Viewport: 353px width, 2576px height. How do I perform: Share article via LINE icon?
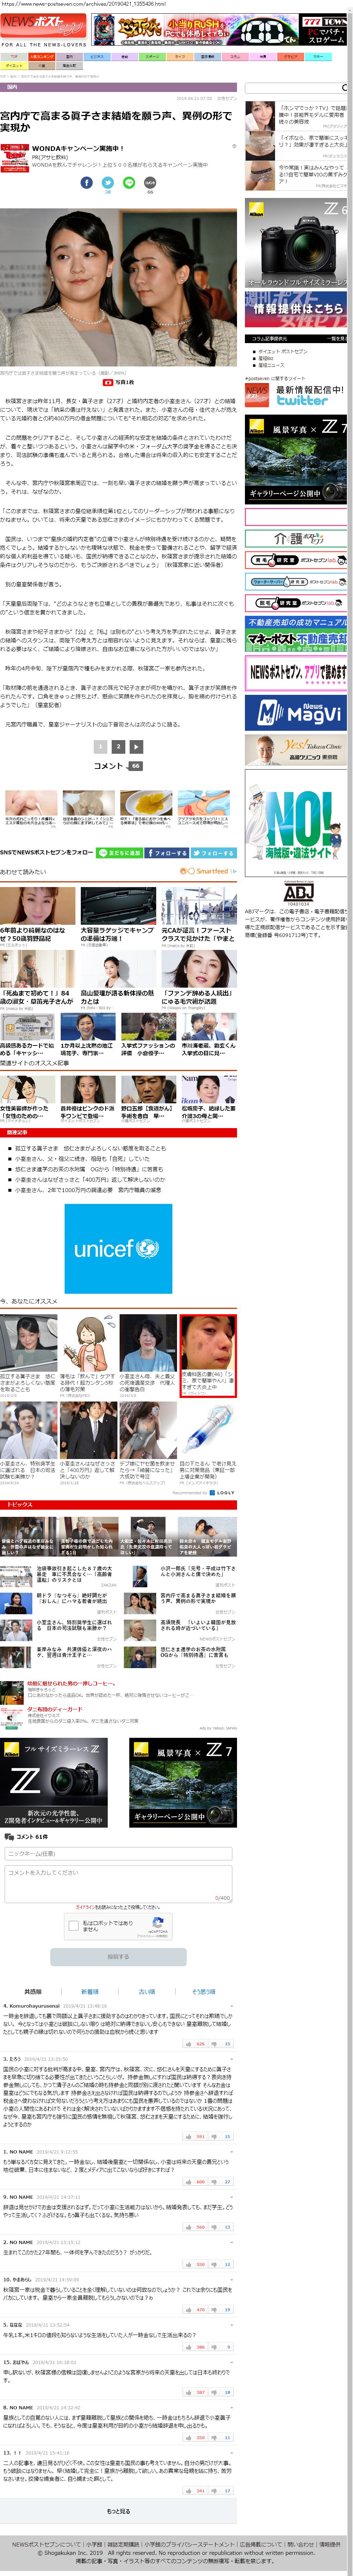click(129, 183)
